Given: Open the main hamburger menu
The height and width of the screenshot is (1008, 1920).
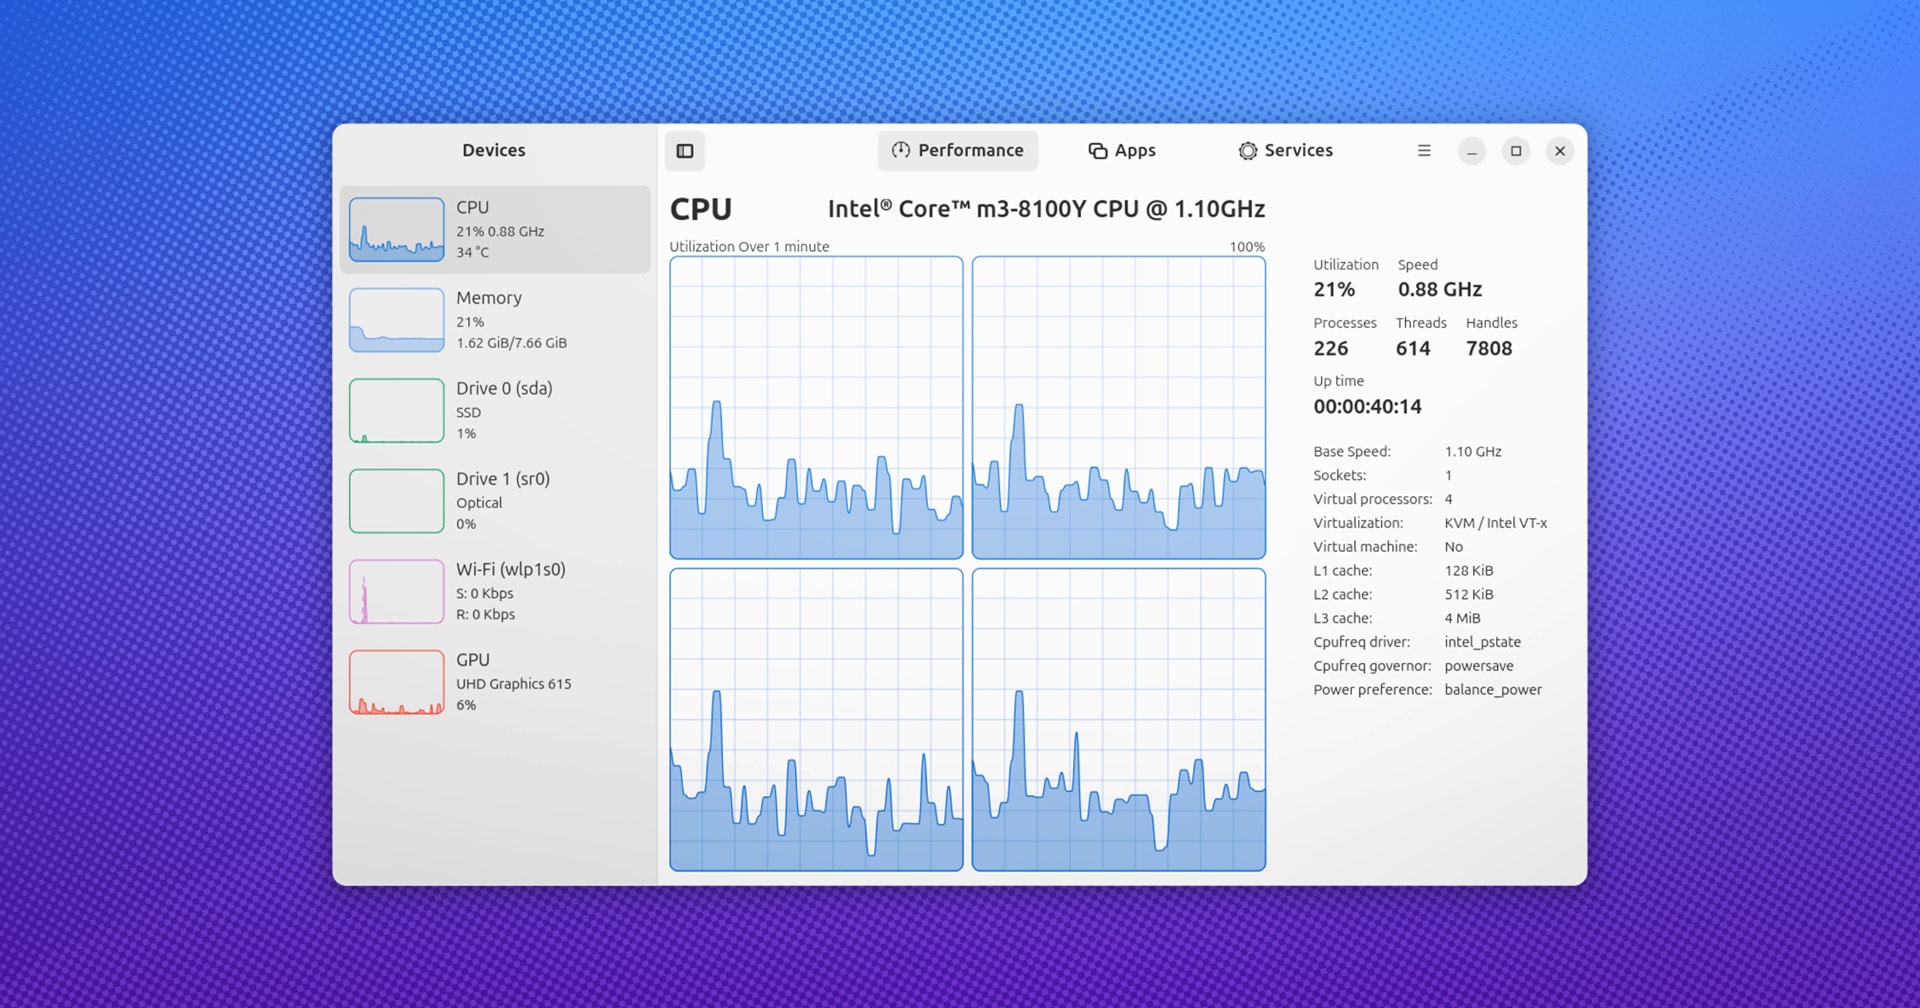Looking at the screenshot, I should coord(1424,150).
